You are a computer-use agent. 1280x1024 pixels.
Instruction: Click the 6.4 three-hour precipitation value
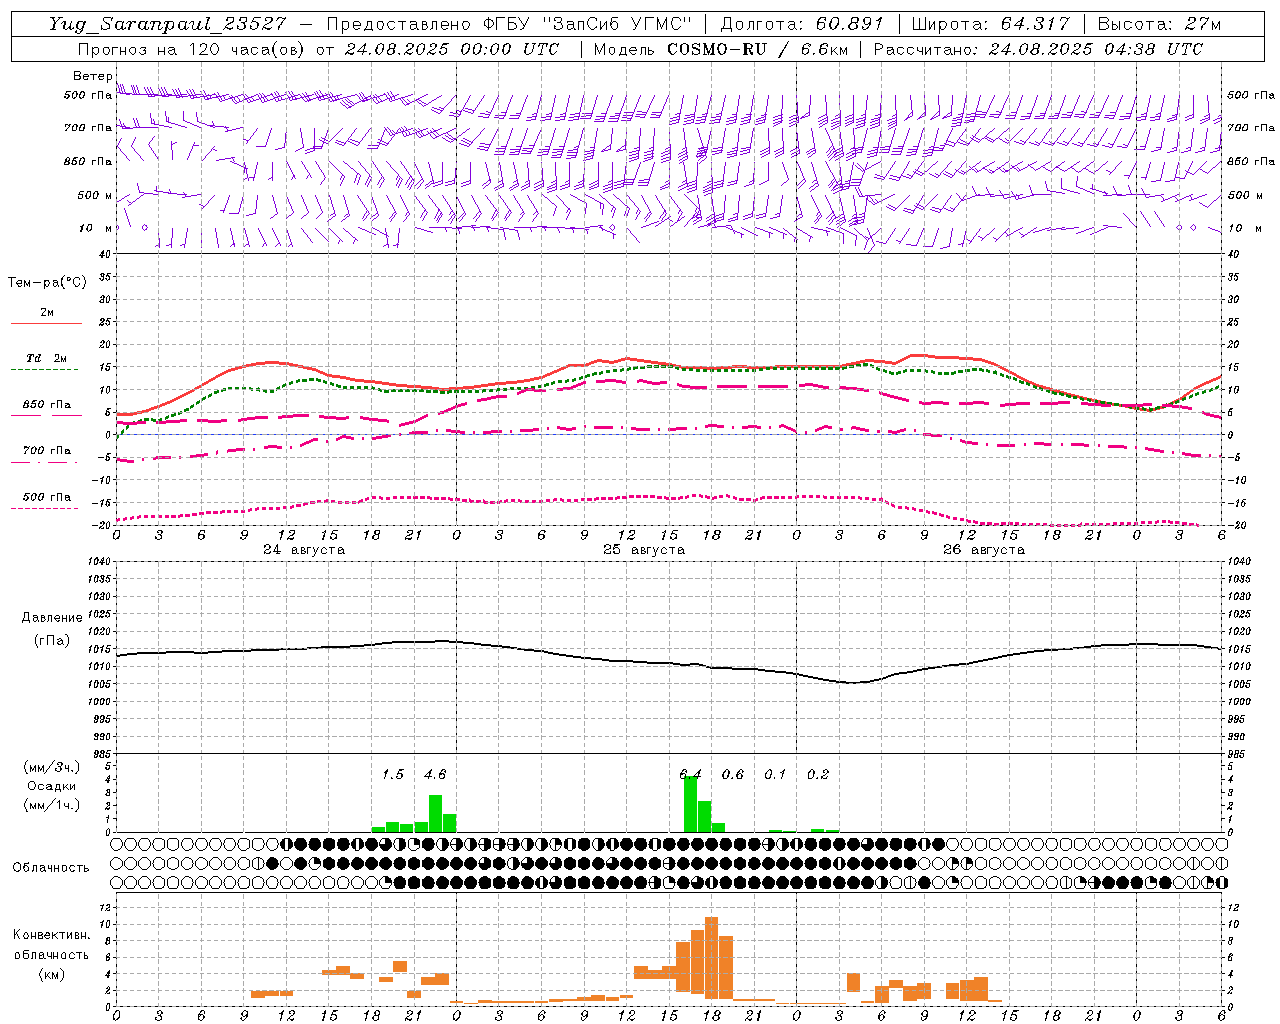[690, 774]
